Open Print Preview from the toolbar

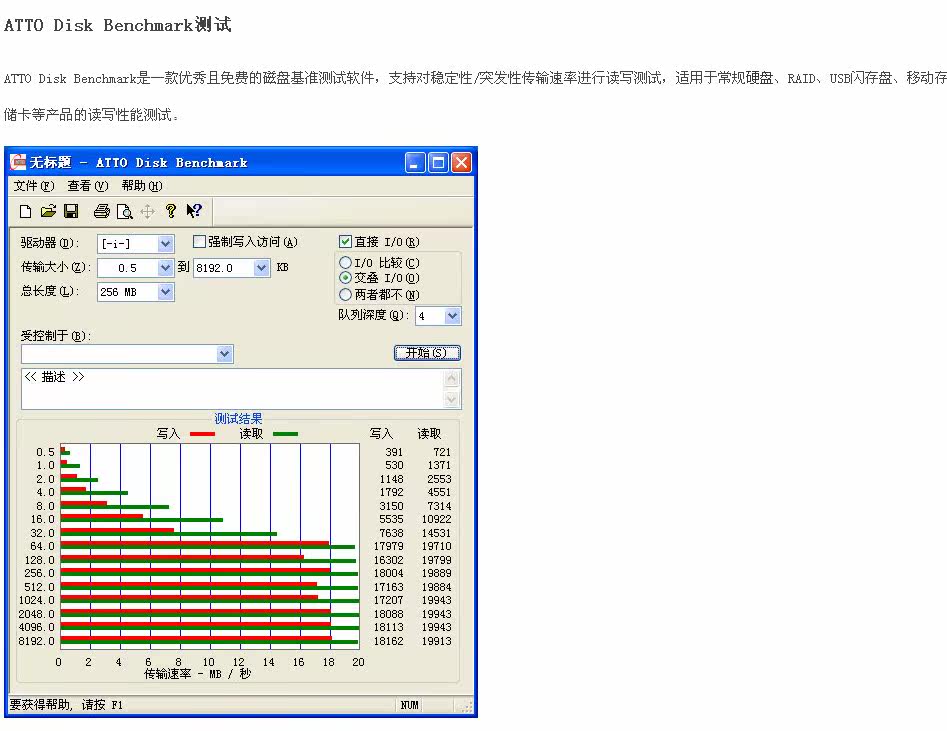(124, 211)
